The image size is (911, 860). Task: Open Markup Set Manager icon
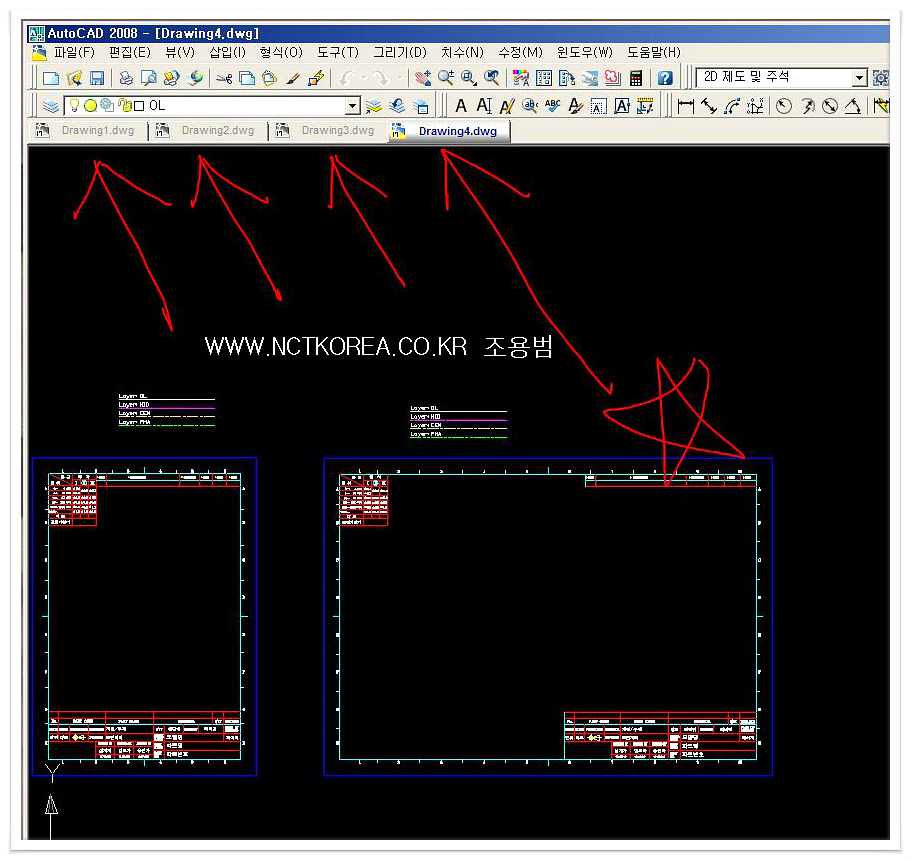pos(612,78)
